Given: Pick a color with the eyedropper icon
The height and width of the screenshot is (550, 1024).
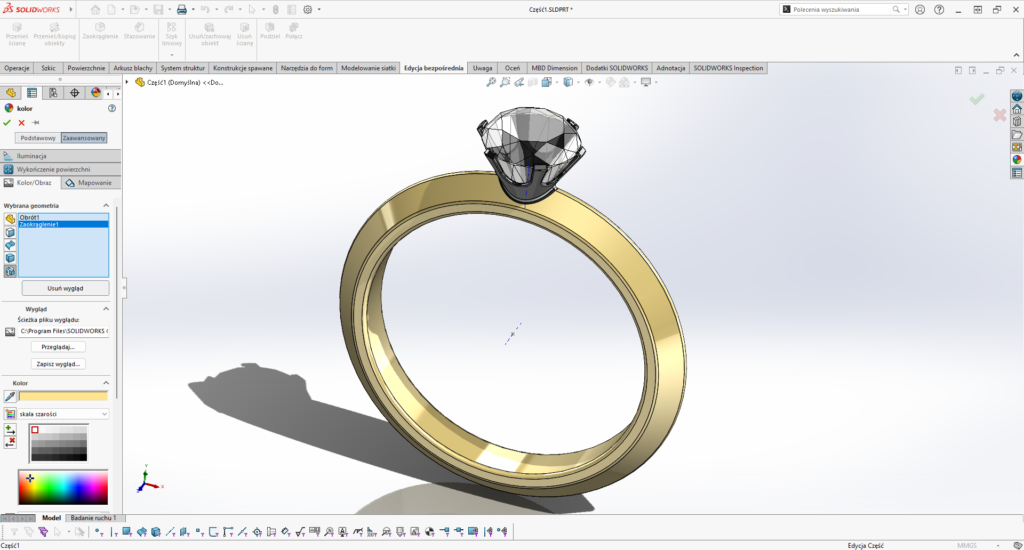Looking at the screenshot, I should coord(10,396).
